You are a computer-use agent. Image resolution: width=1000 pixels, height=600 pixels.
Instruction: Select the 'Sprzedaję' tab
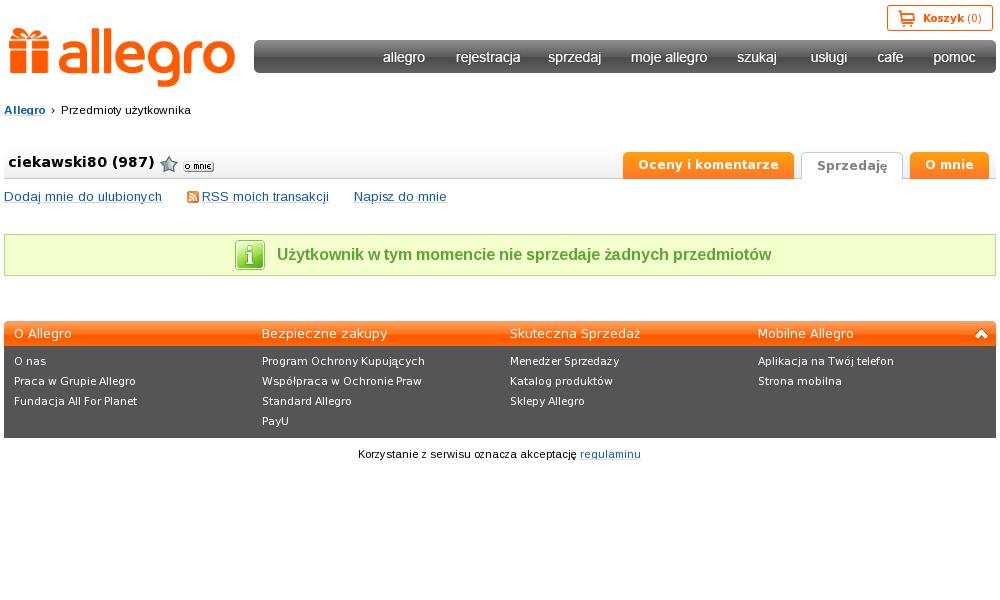pos(852,166)
